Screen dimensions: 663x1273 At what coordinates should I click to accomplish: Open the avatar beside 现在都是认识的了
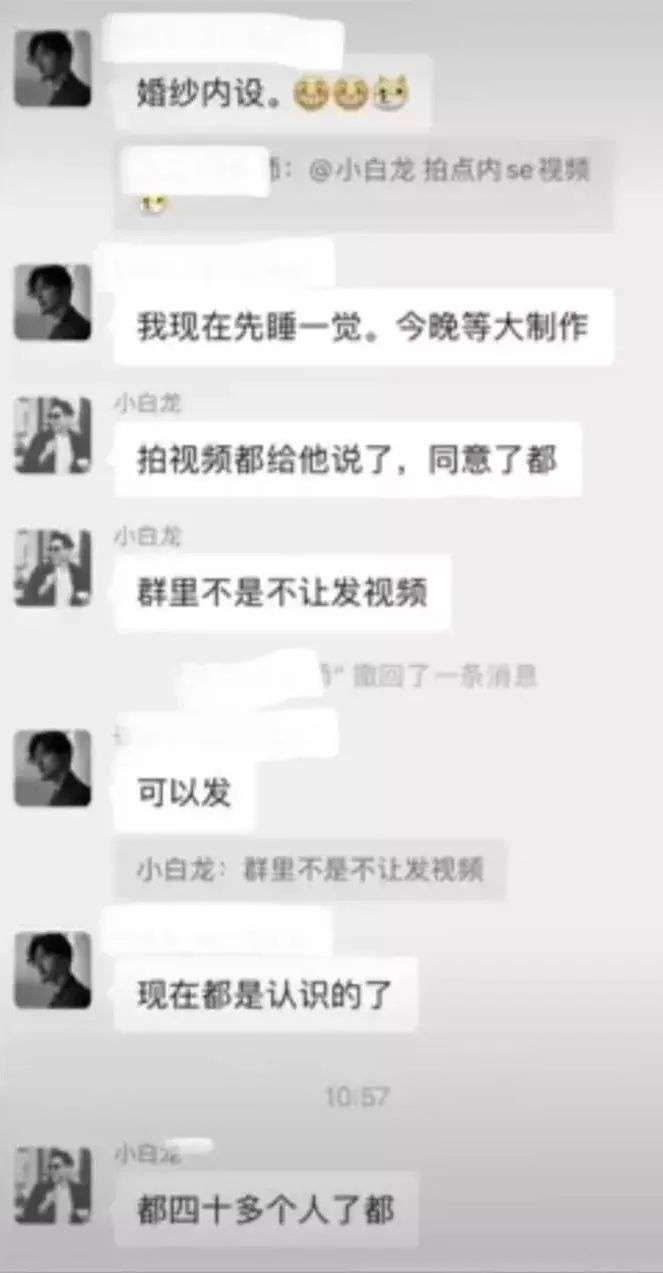coord(53,970)
